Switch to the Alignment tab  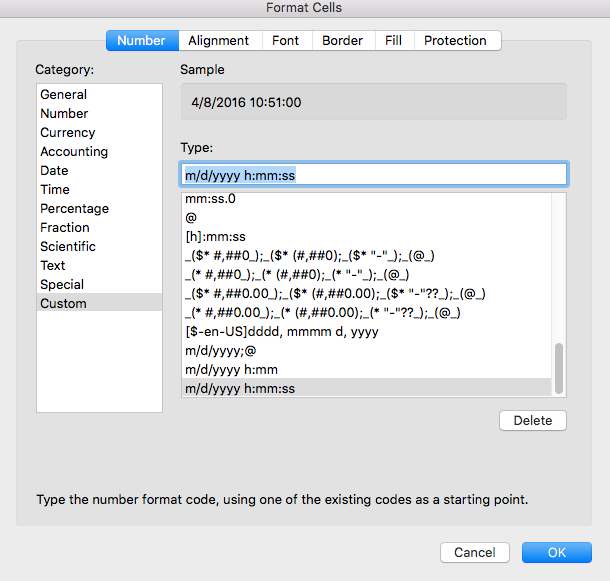(x=218, y=41)
